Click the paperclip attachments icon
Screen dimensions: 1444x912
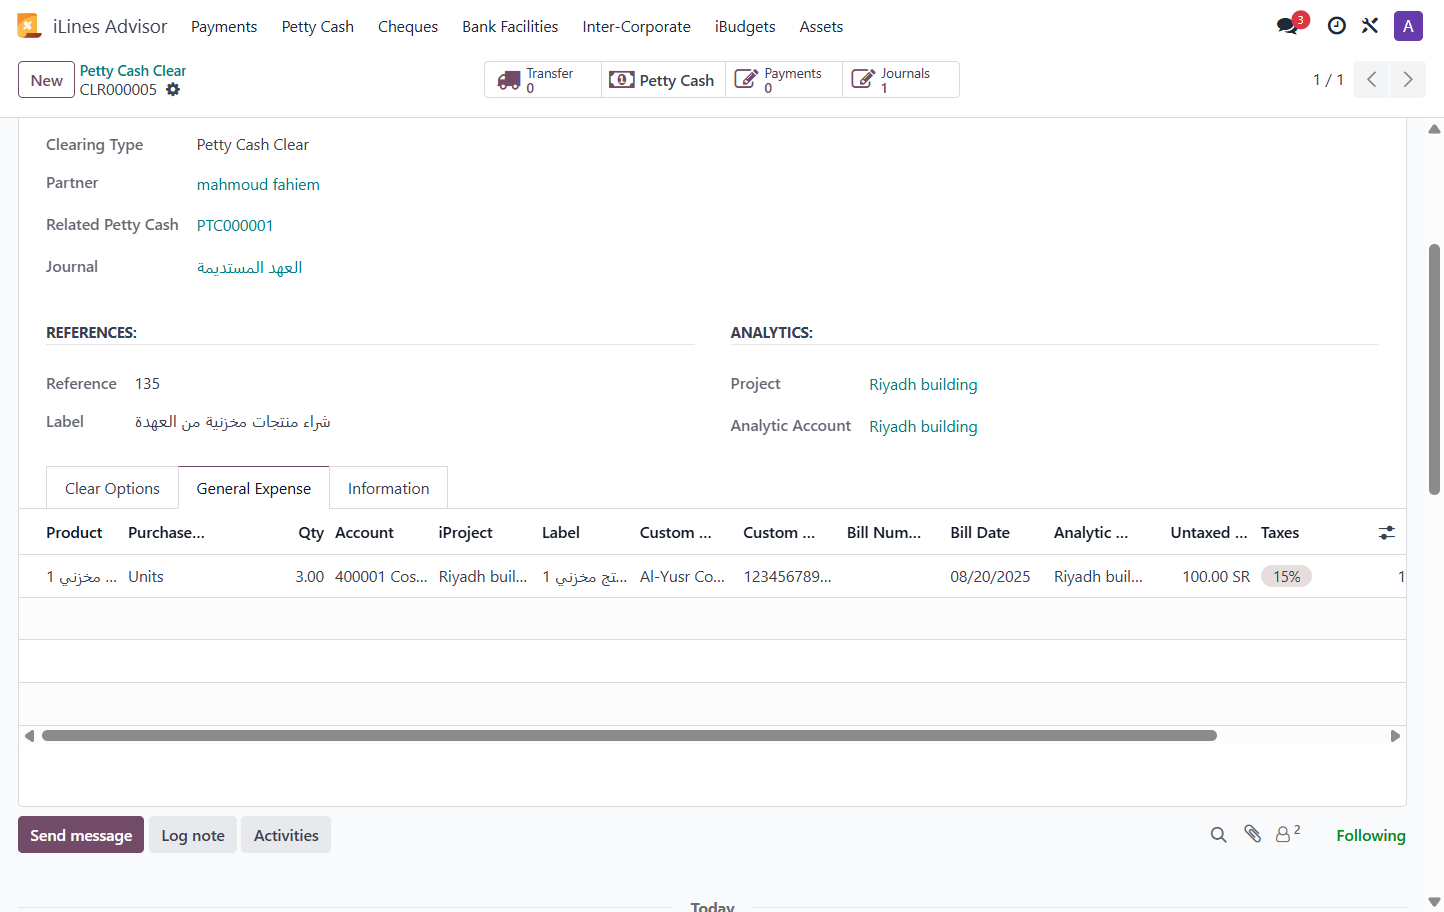(x=1252, y=834)
